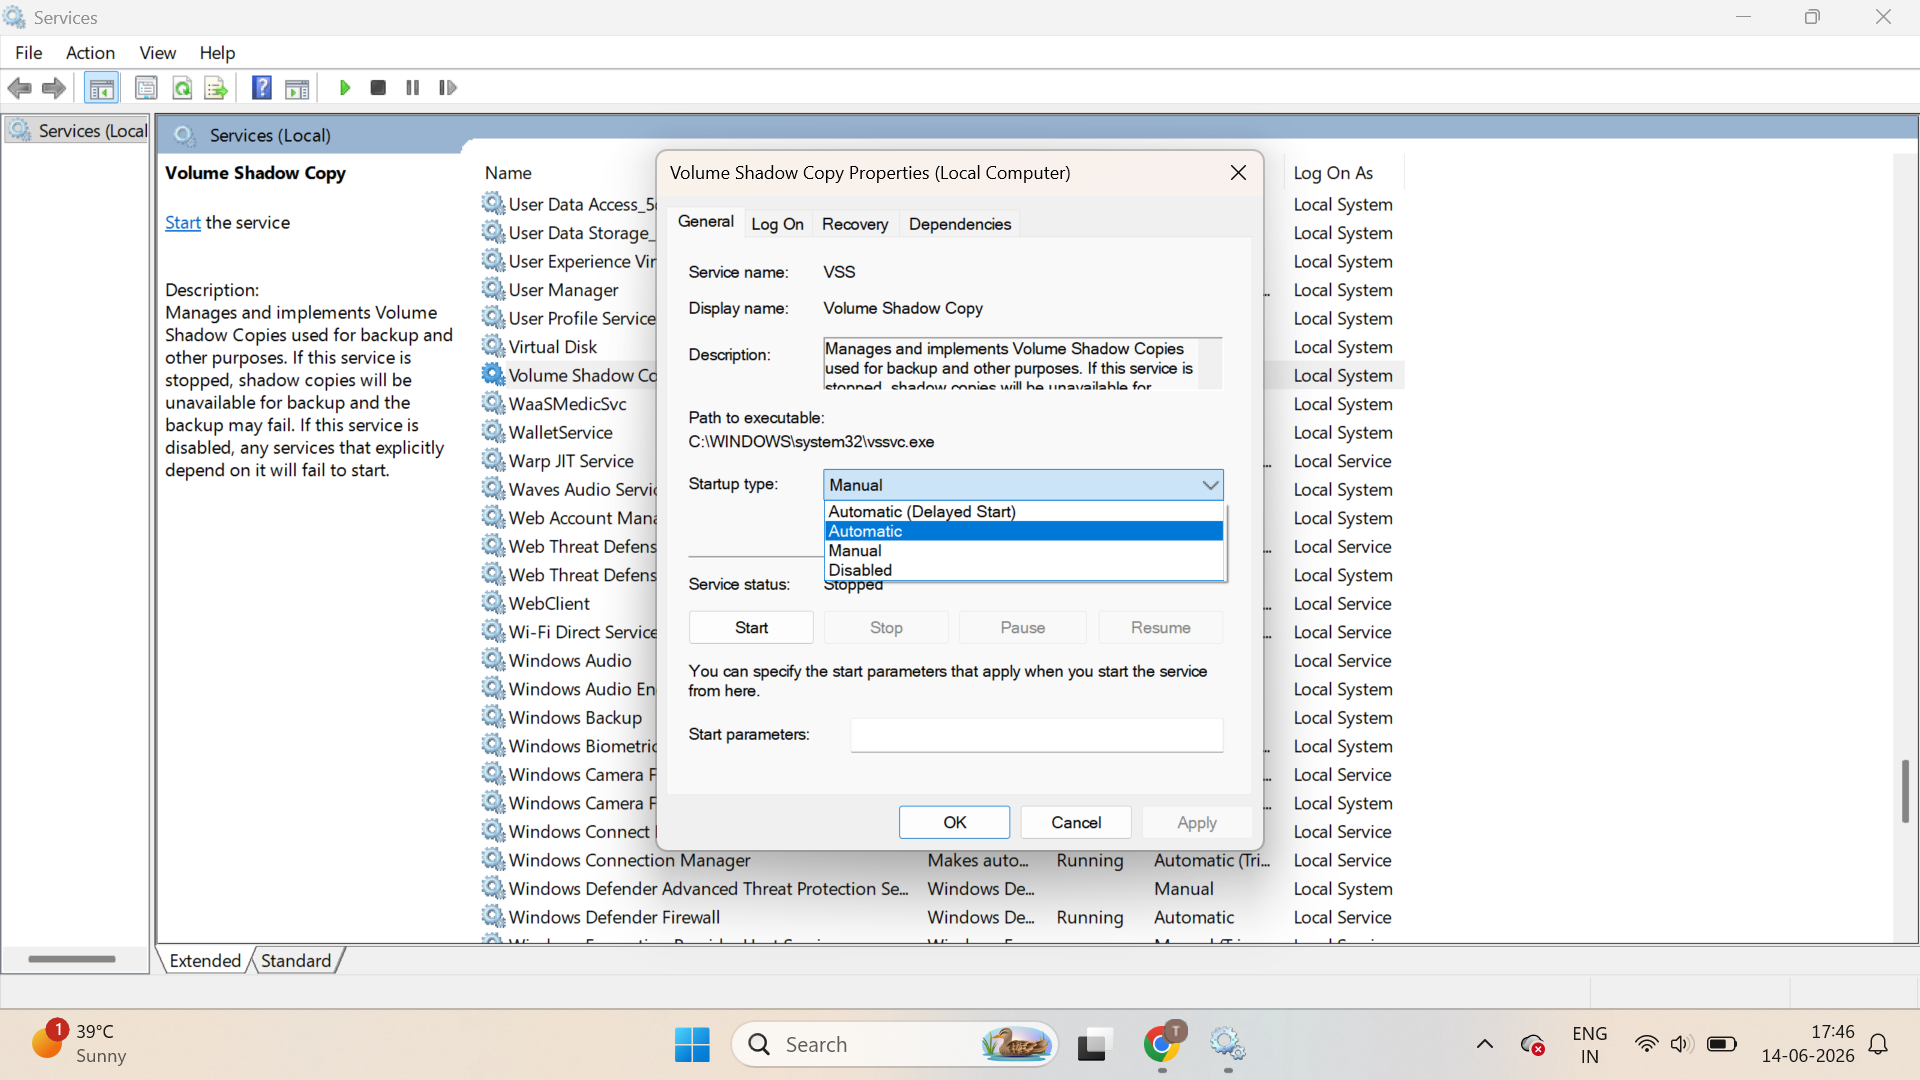Open the Help menu

pyautogui.click(x=217, y=52)
